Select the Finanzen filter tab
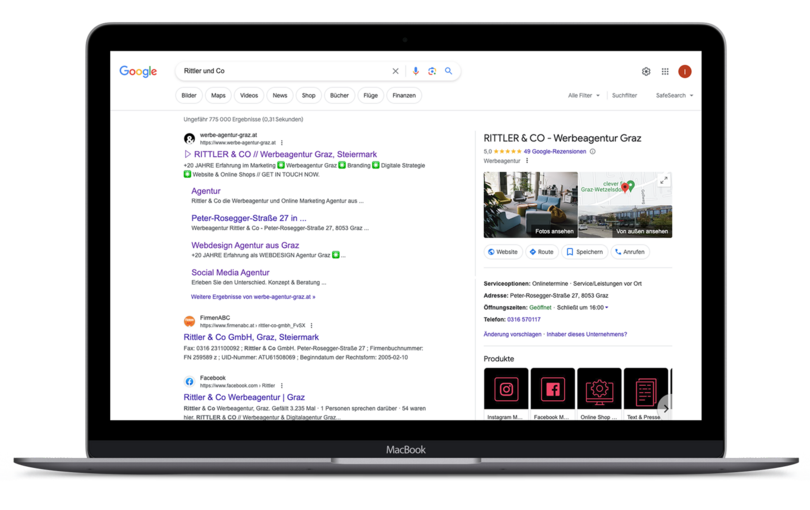810x510 pixels. 404,96
